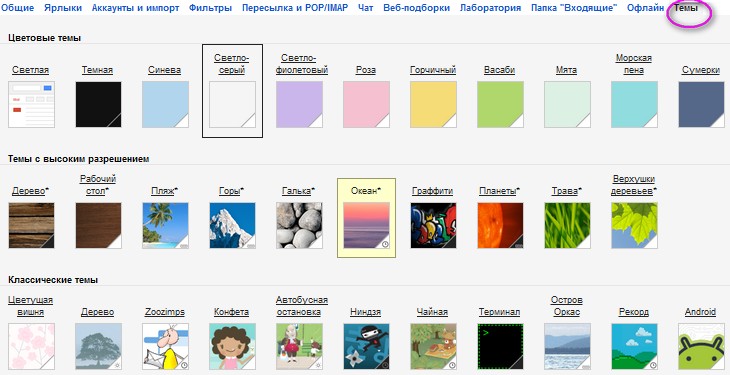Pick the Android robot thumbnail
The width and height of the screenshot is (730, 375).
[702, 347]
